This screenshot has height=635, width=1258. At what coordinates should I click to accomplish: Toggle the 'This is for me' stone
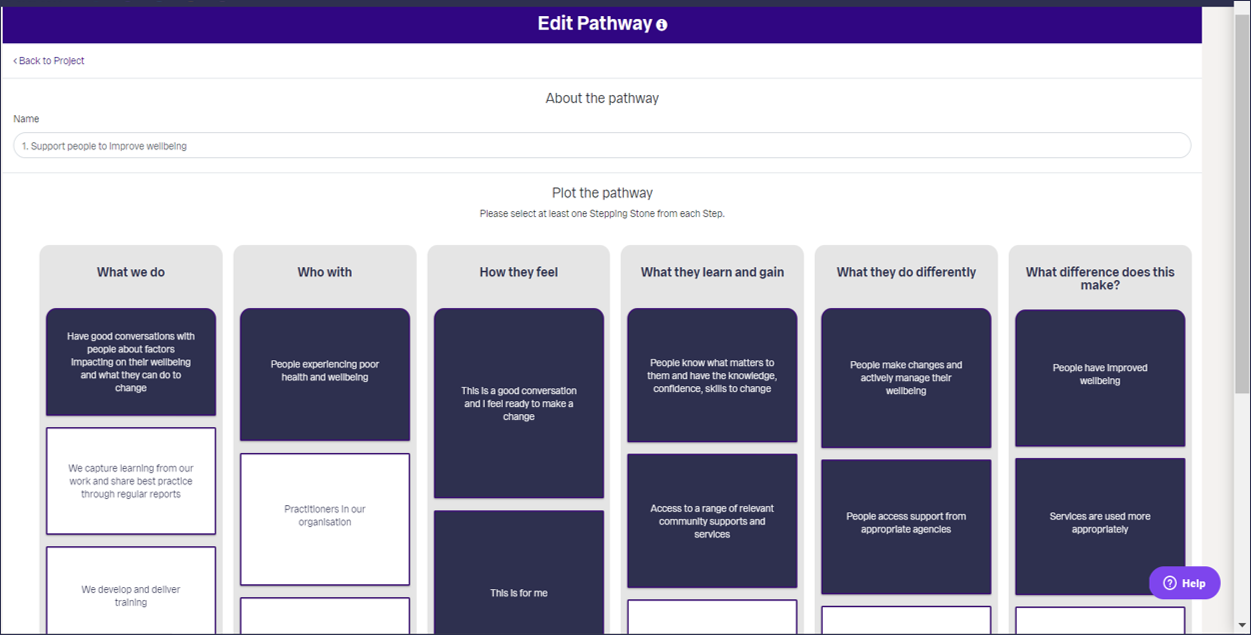(x=519, y=573)
